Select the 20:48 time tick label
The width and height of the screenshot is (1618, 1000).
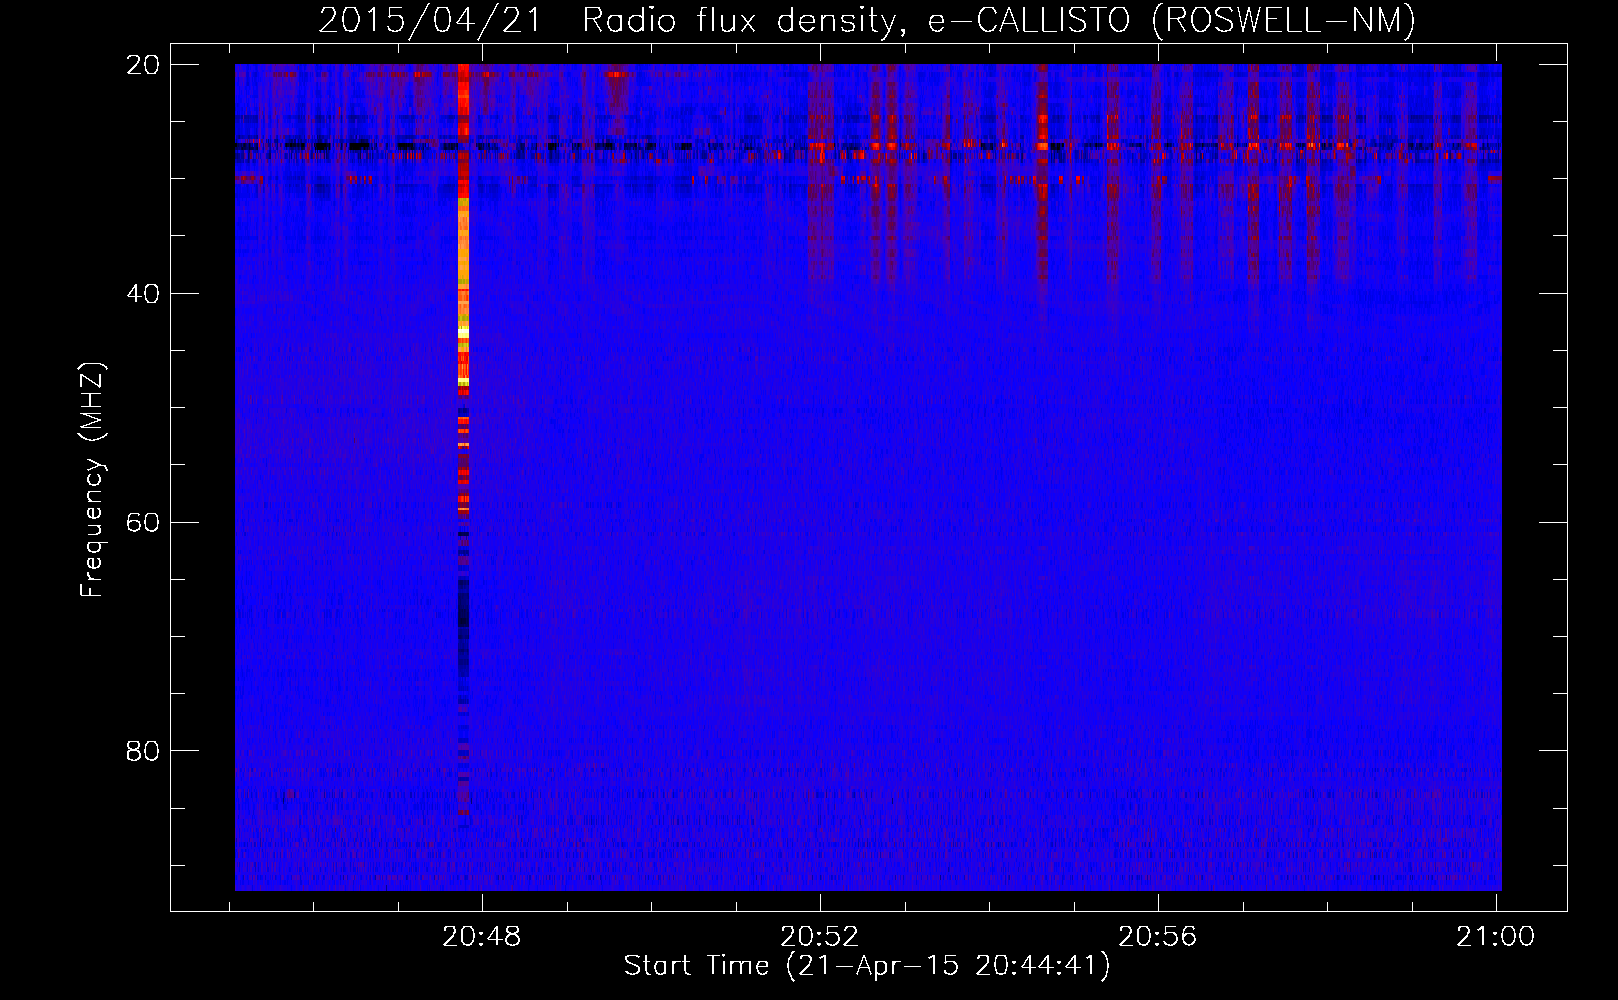pos(482,936)
